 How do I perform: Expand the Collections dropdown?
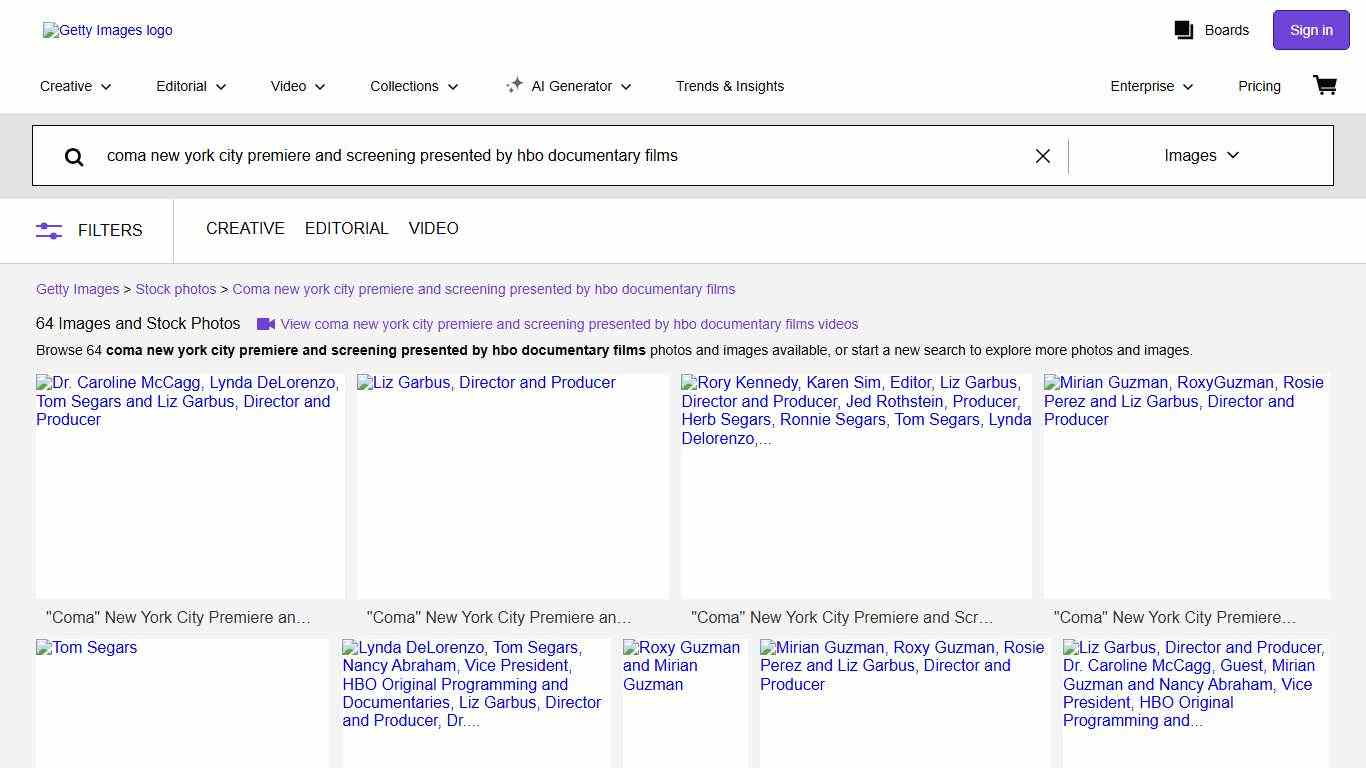click(414, 86)
